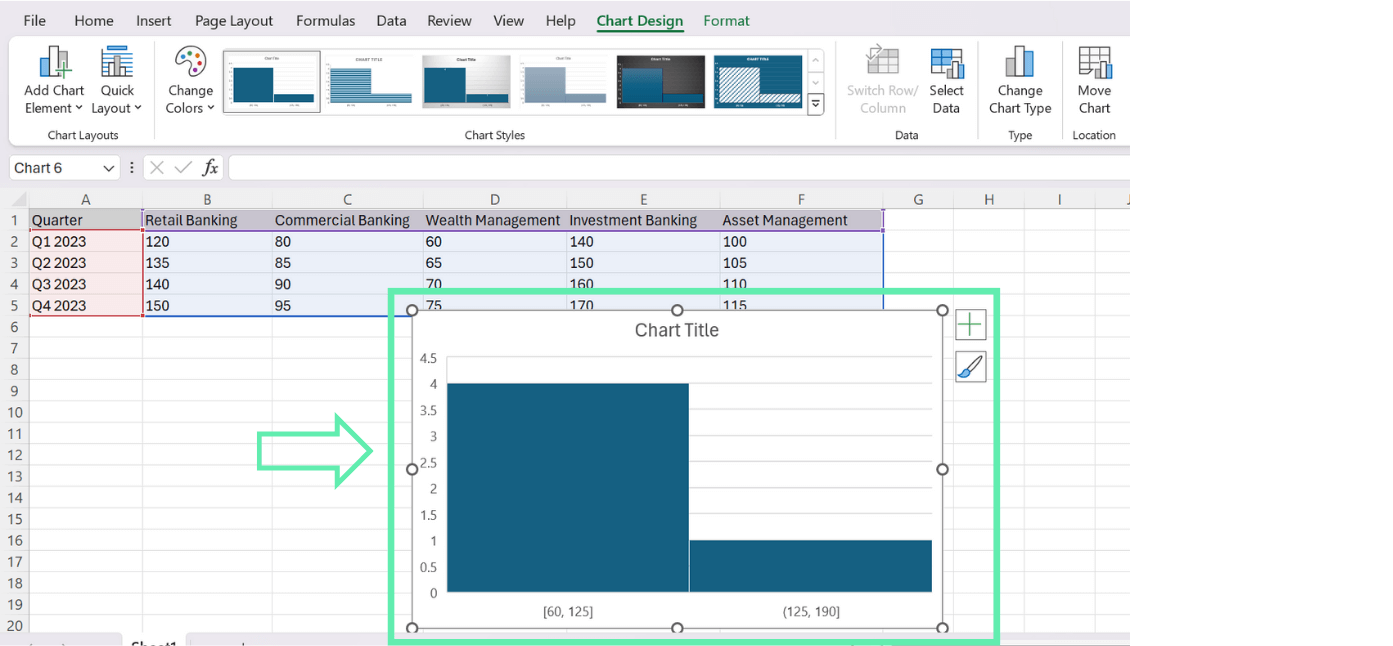
Task: Open the Chart Elements plus button beside the chart
Action: pos(970,324)
